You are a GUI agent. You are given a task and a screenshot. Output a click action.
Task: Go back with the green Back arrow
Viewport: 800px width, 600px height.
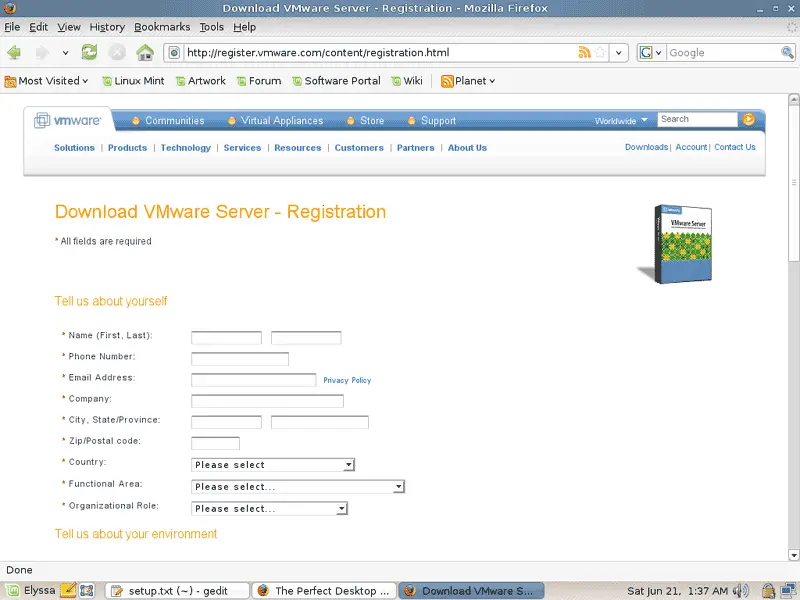14,52
